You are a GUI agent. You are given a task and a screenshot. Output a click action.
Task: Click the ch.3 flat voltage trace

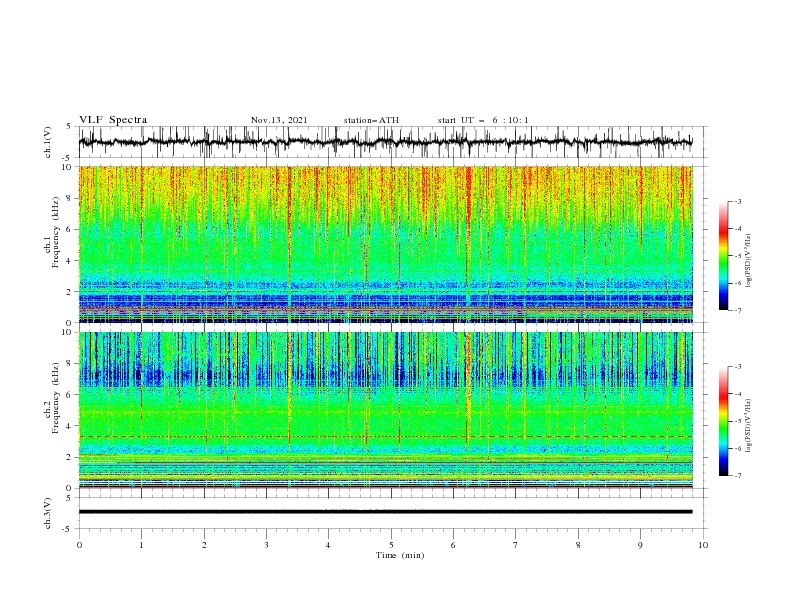tap(385, 512)
